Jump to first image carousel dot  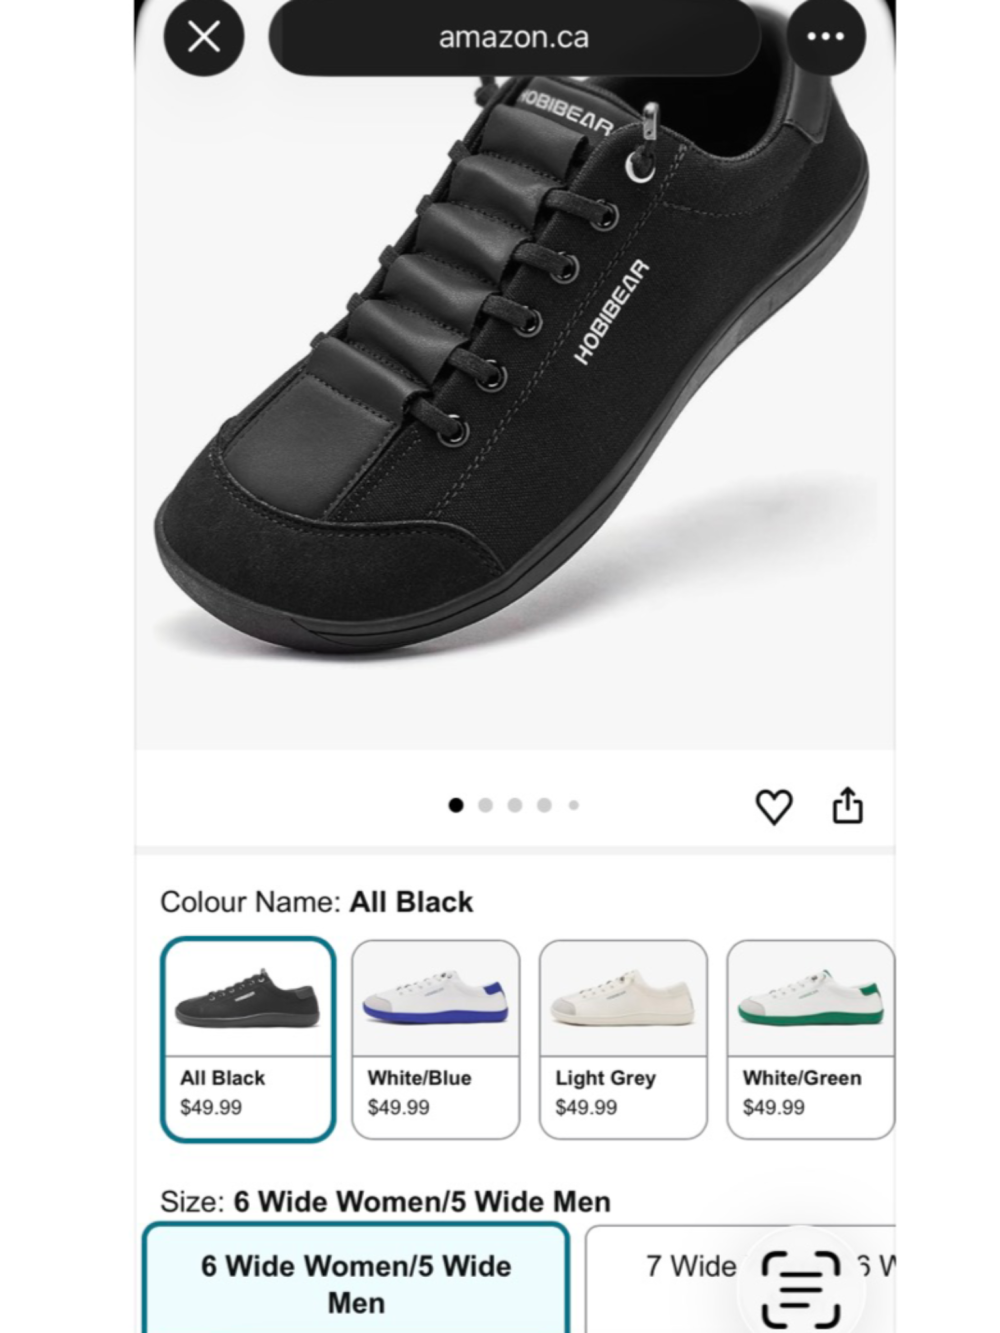pyautogui.click(x=456, y=805)
